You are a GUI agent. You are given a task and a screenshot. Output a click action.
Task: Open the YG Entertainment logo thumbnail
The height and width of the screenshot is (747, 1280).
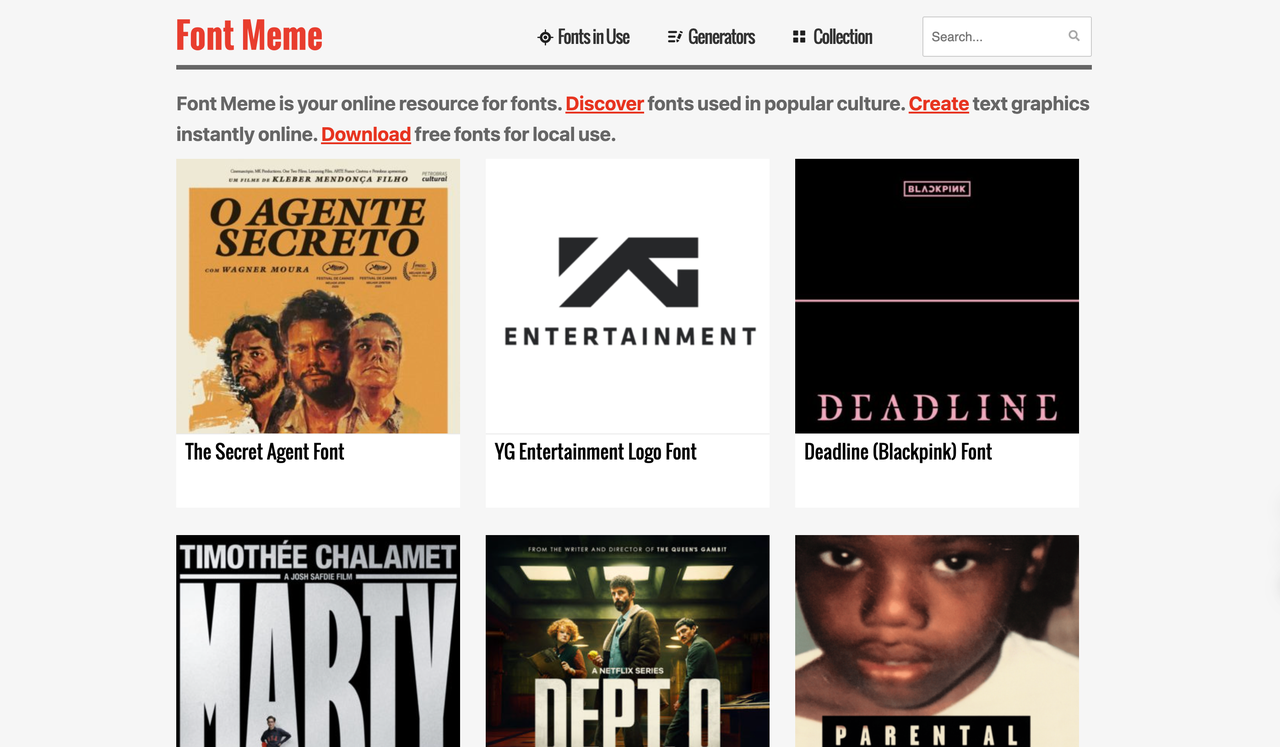tap(627, 296)
